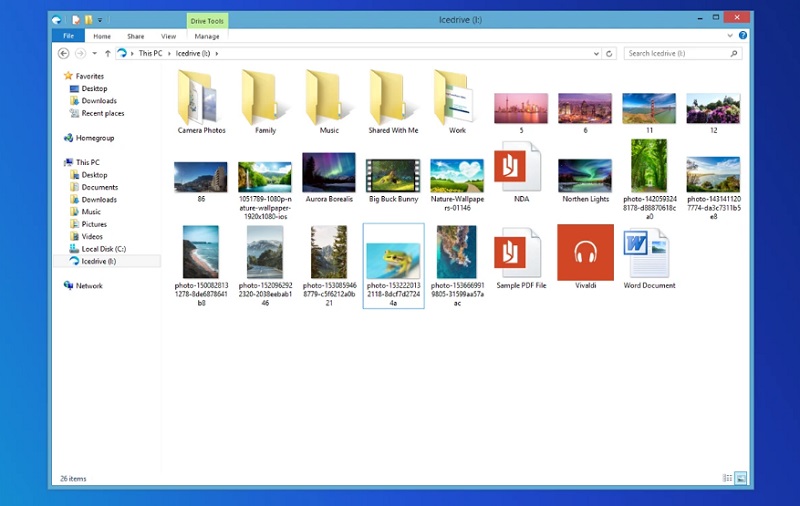
Task: Expand the ribbon with chevron arrow
Action: [x=732, y=35]
